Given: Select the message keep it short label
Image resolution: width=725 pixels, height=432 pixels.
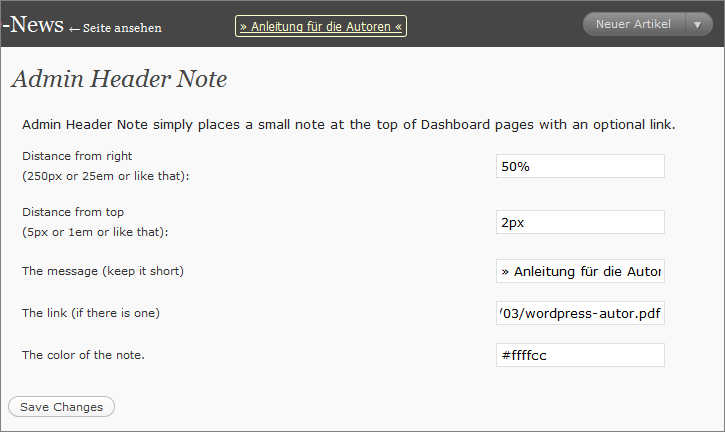Looking at the screenshot, I should point(103,271).
